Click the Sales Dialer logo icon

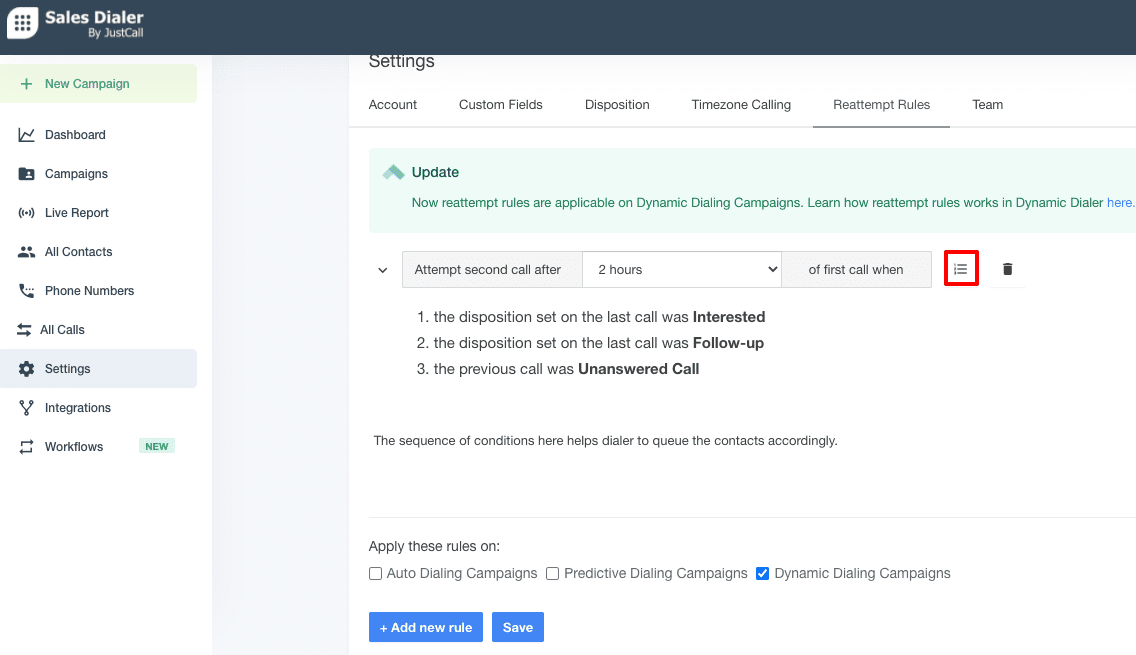point(22,23)
